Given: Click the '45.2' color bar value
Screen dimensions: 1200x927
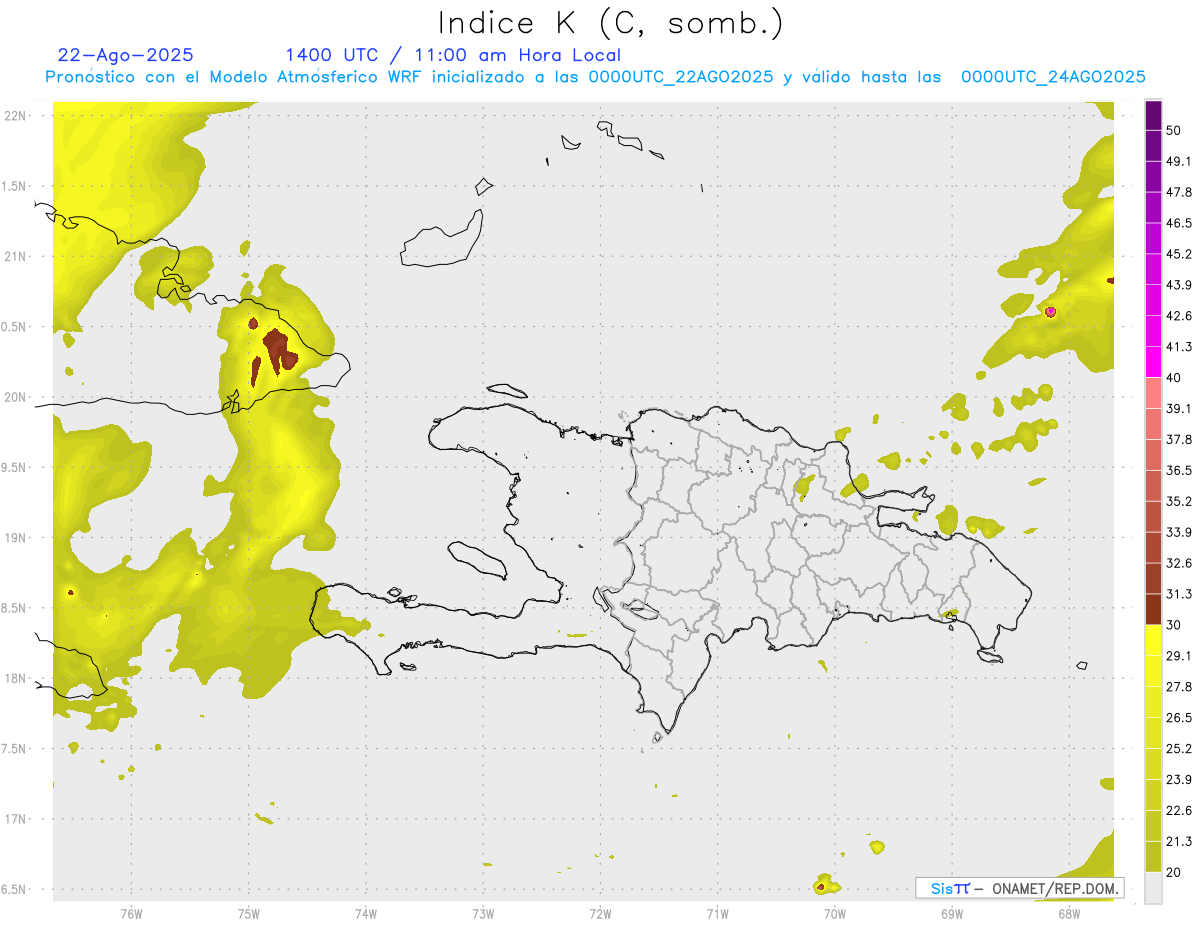Looking at the screenshot, I should 1180,254.
